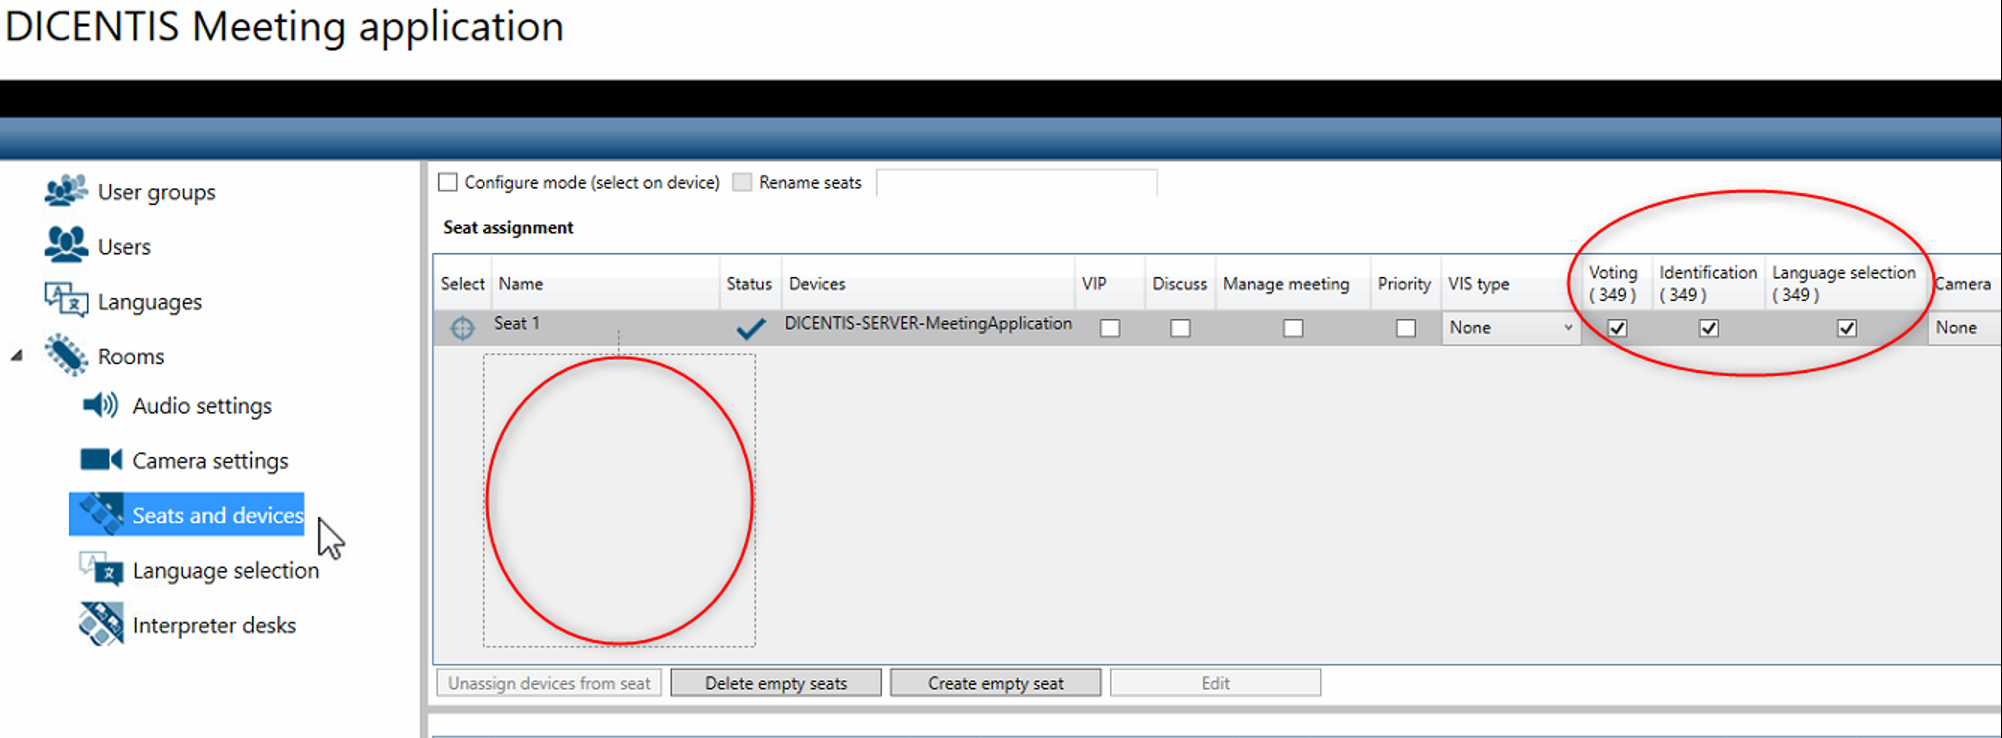Viewport: 2002px width, 738px height.
Task: Click the Audio settings speaker icon
Action: 100,405
